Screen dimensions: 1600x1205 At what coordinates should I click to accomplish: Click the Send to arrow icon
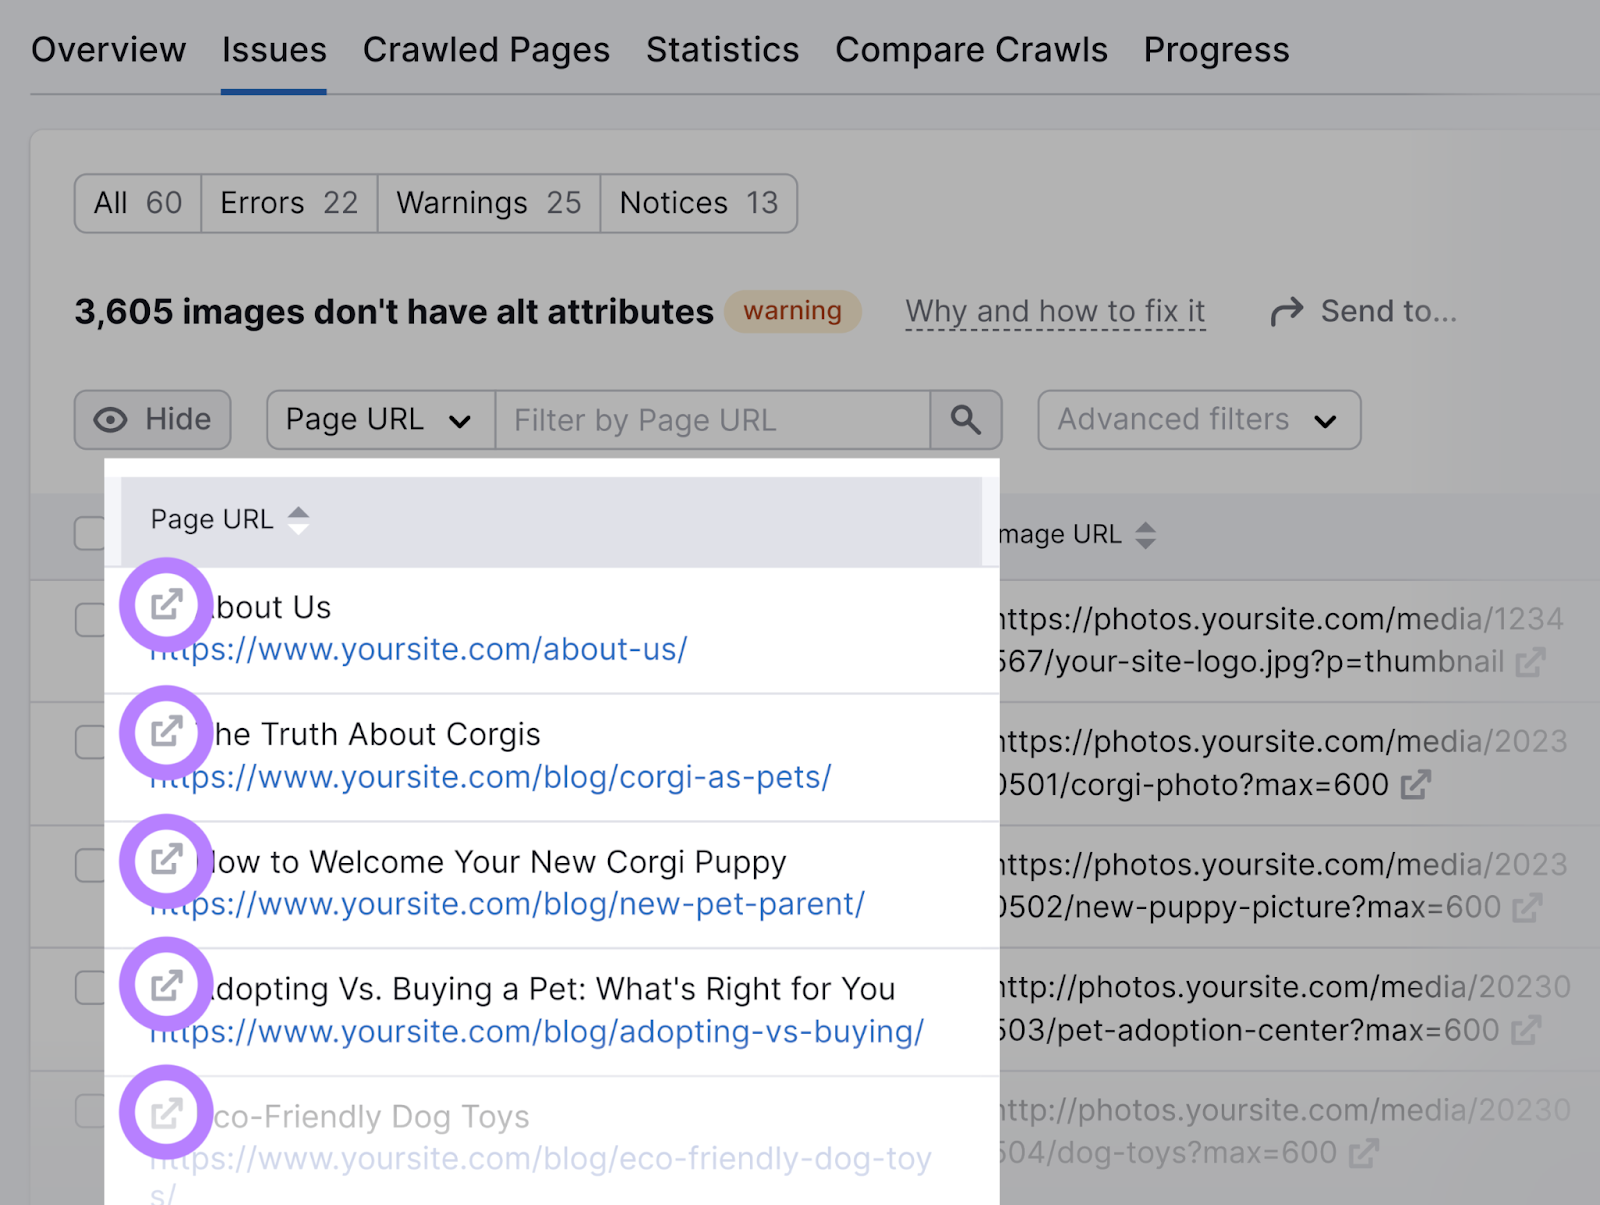point(1287,312)
